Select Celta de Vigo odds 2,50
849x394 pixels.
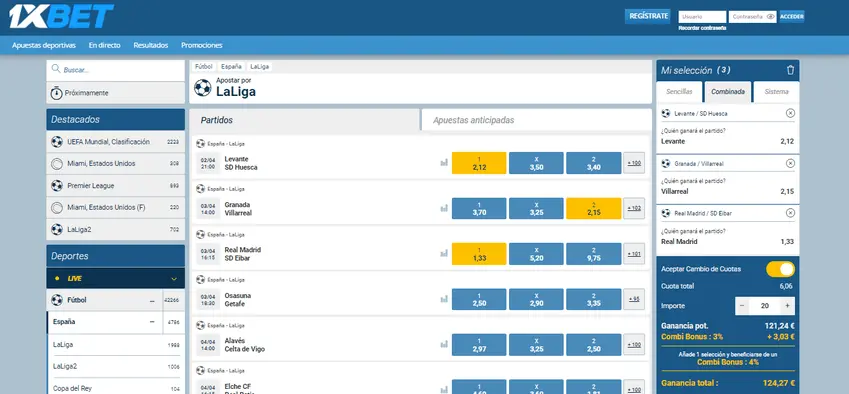(x=593, y=345)
